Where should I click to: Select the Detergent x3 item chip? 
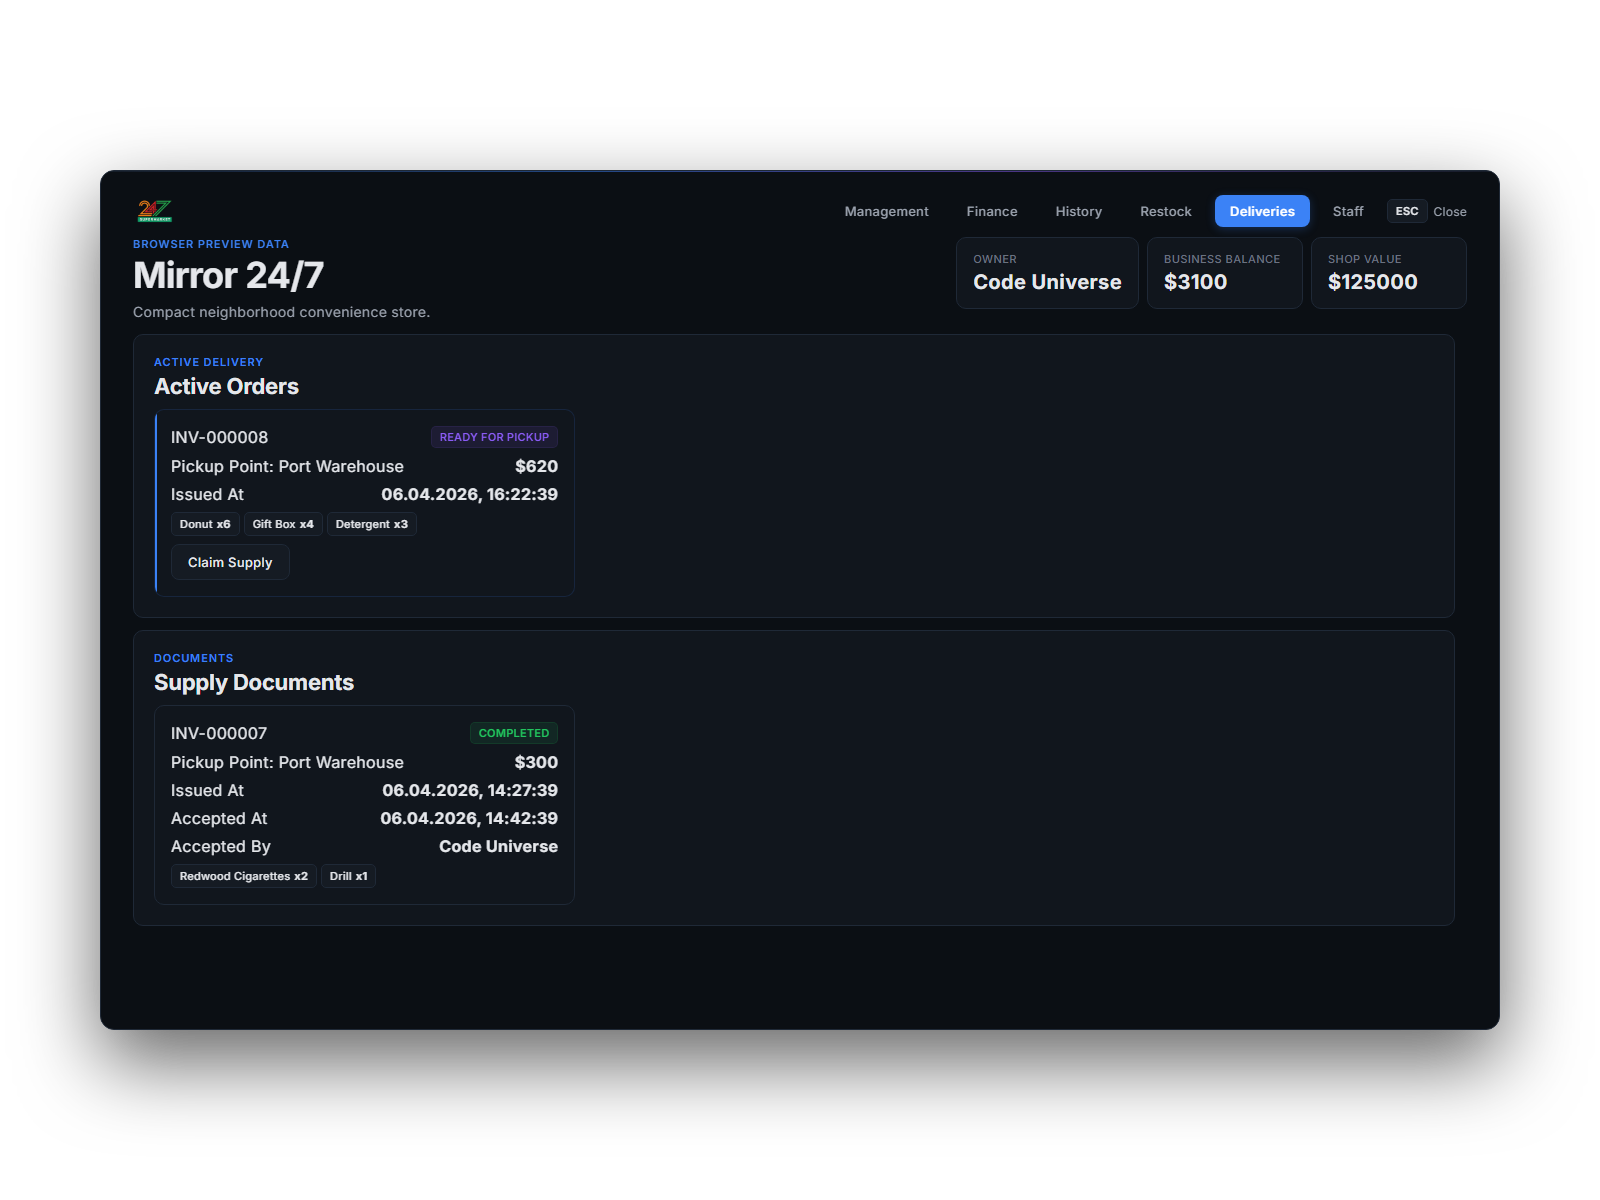click(371, 524)
